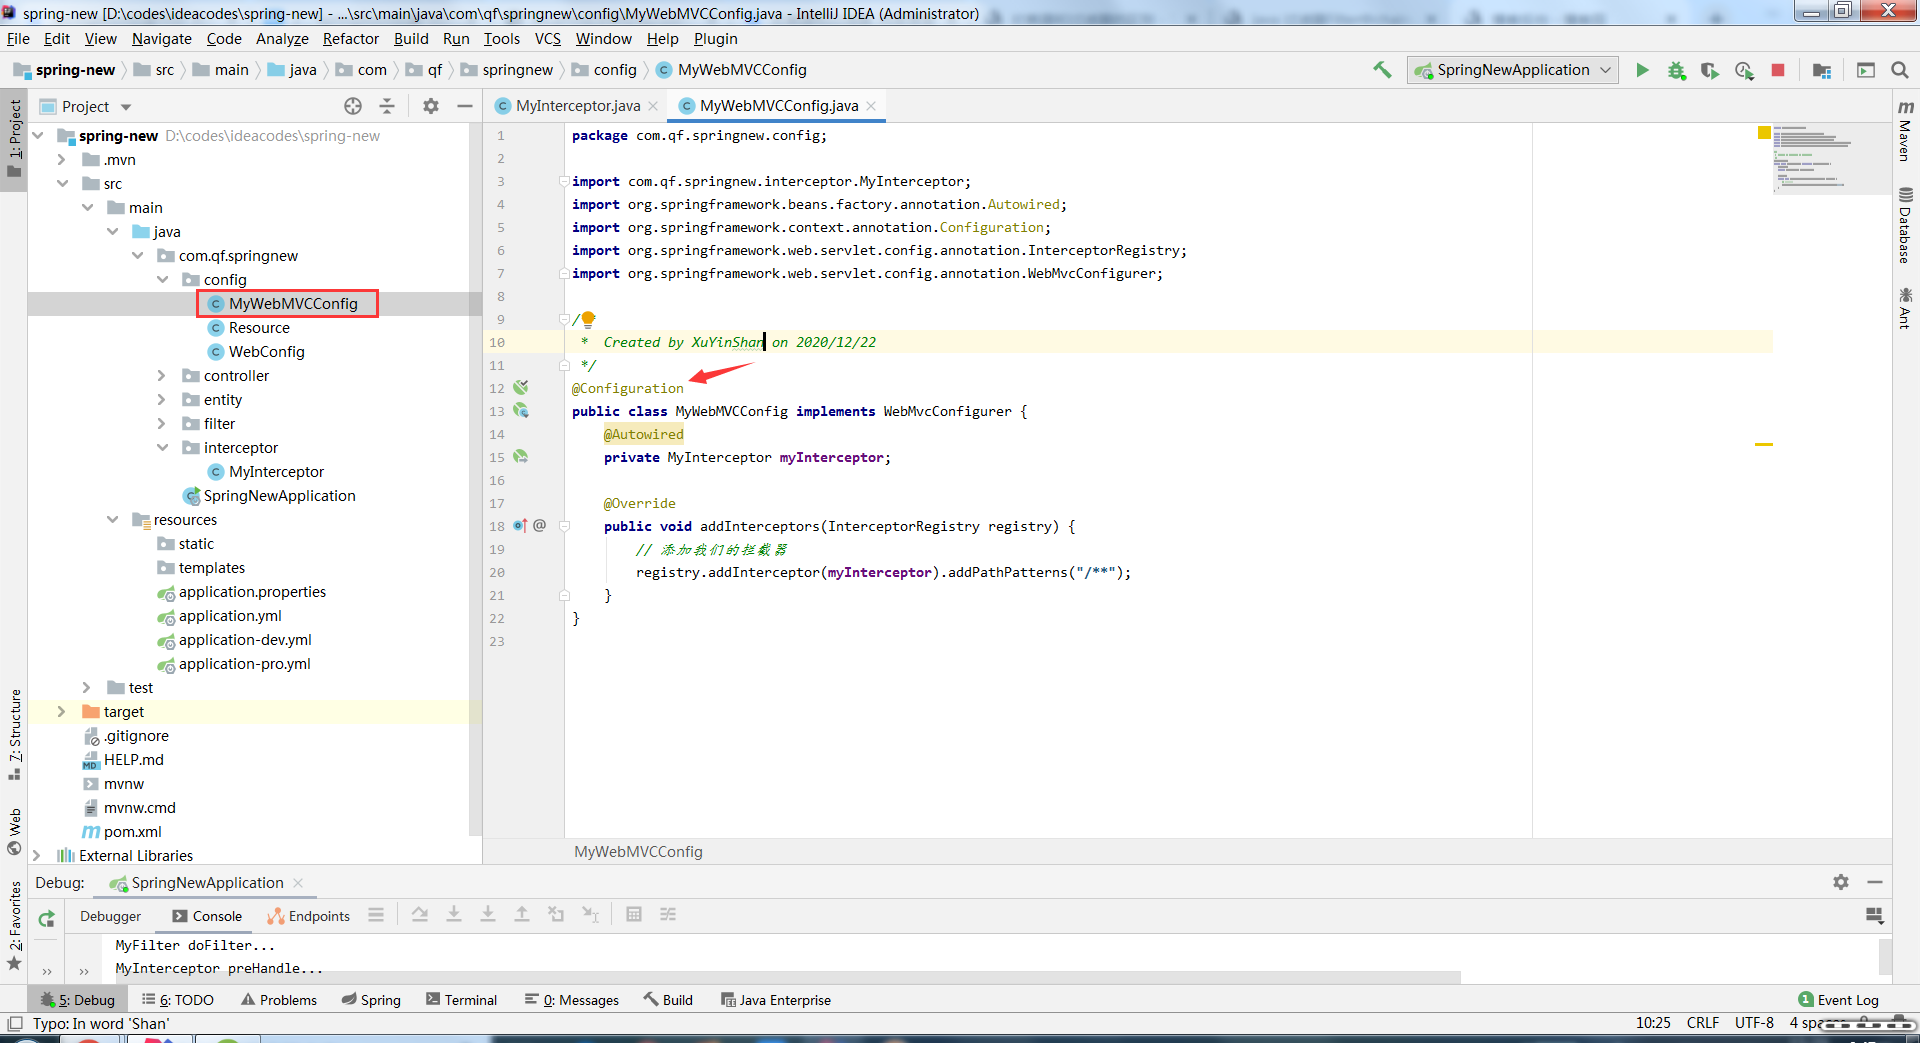Expand the target folder in project tree
The height and width of the screenshot is (1043, 1920).
click(62, 712)
